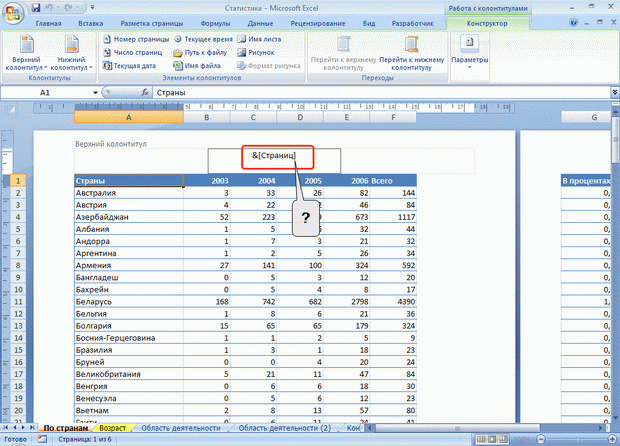This screenshot has width=620, height=446.
Task: Open the Рецензирование ribbon tab
Action: 318,24
